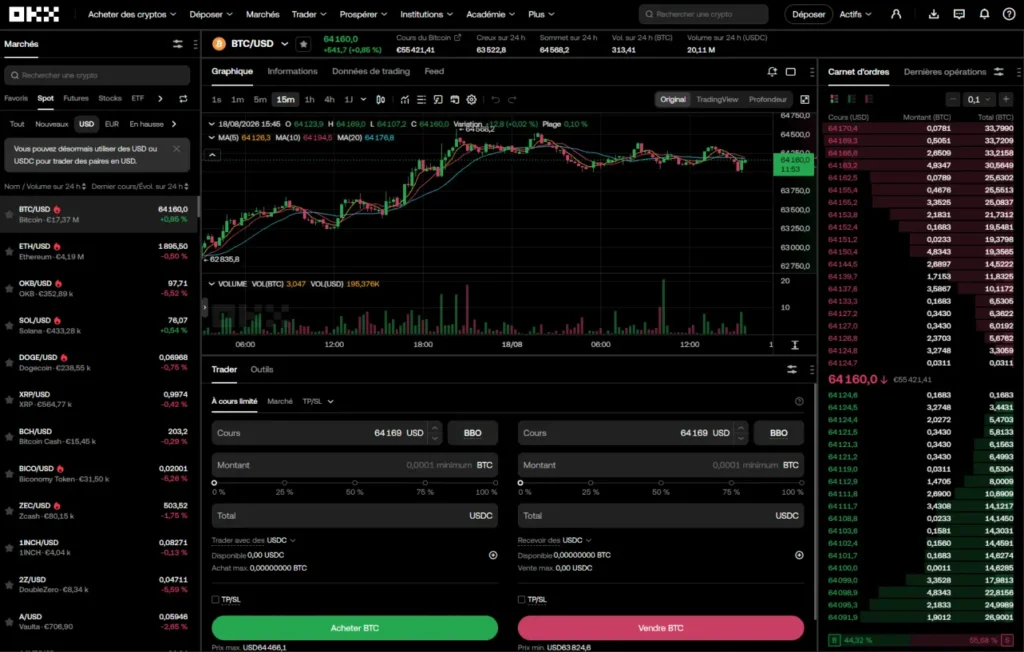1024x652 pixels.
Task: Expand chart to fullscreen
Action: click(805, 99)
